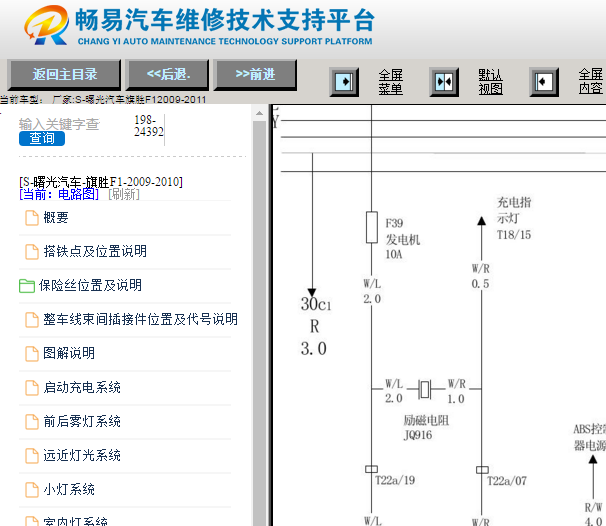Open the 小灯系统 item
Viewport: 606px width, 526px height.
(x=69, y=489)
